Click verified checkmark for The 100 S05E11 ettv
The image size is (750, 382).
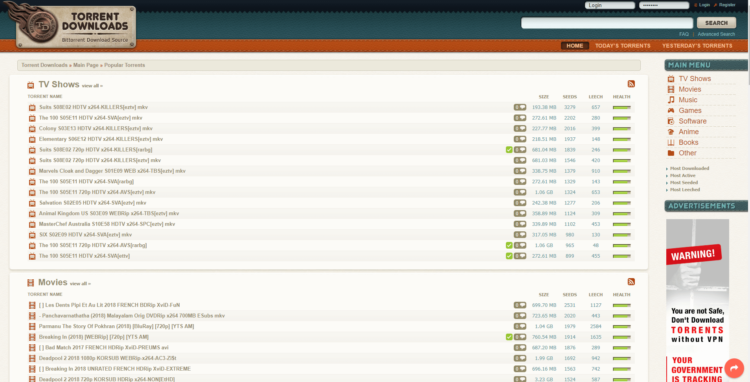(509, 256)
